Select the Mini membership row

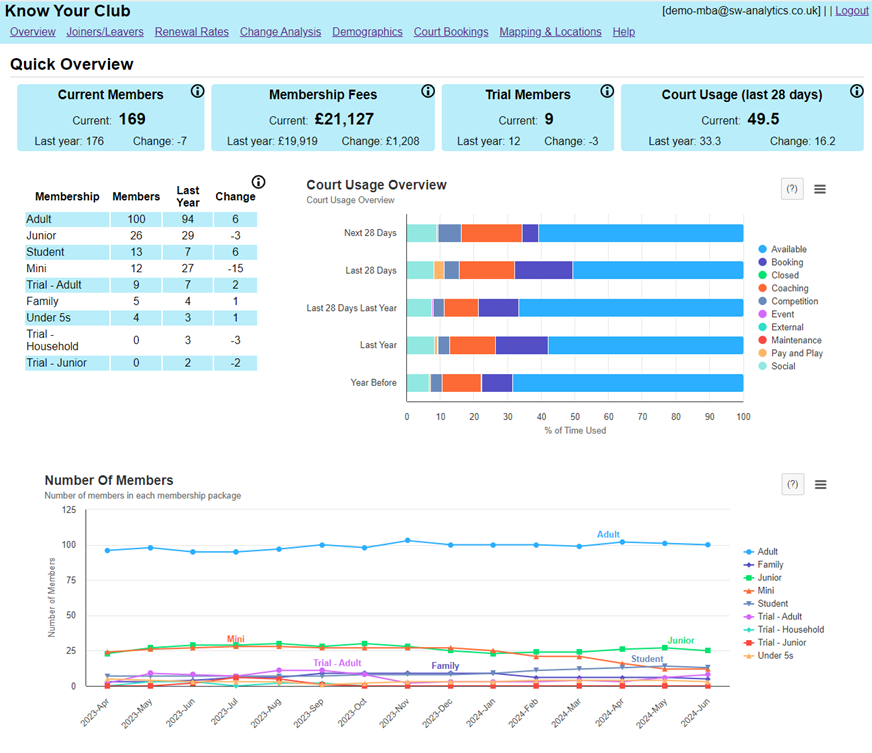141,268
